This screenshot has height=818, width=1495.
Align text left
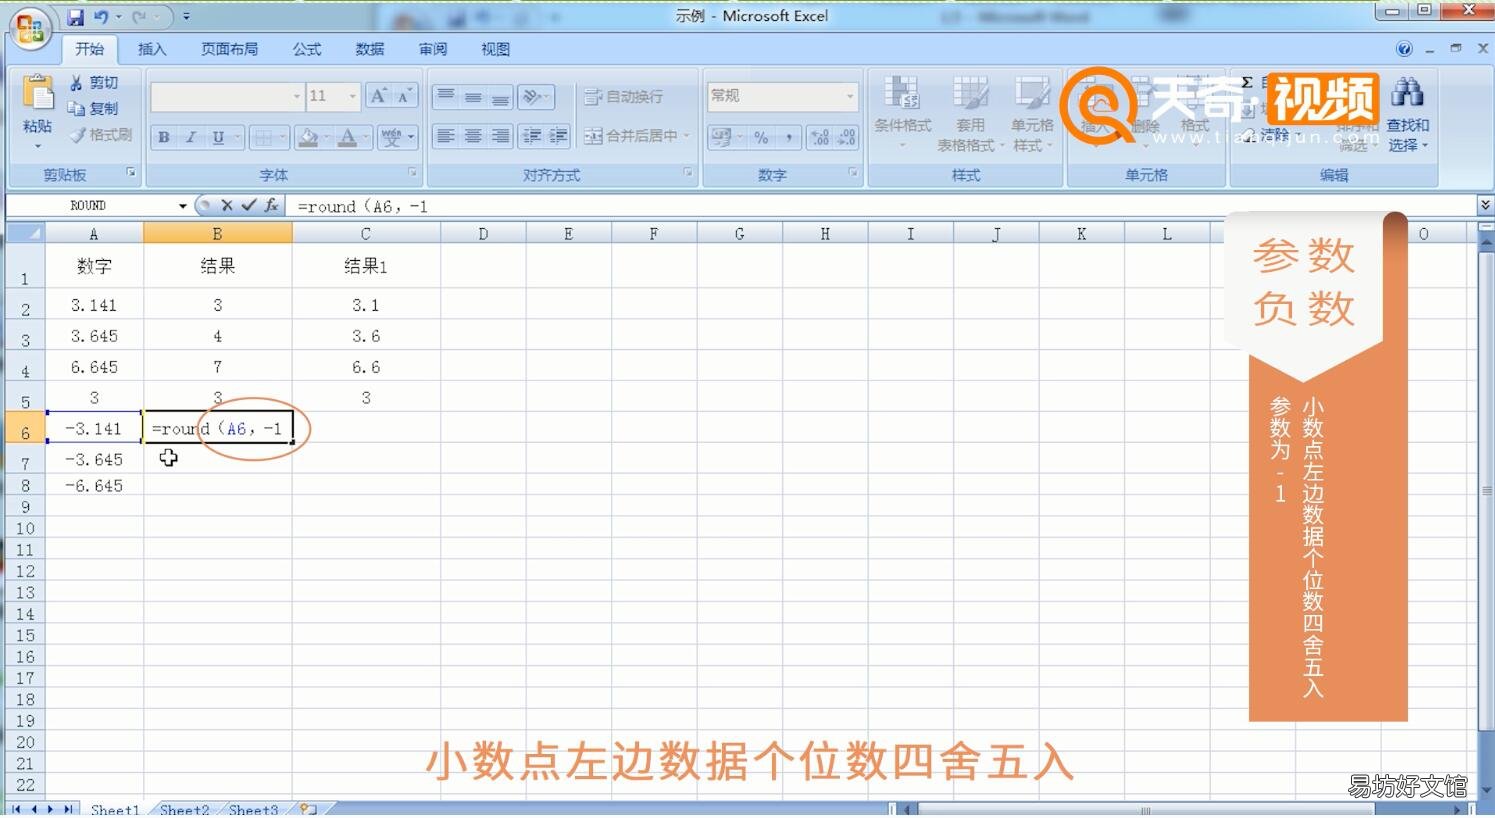[446, 136]
